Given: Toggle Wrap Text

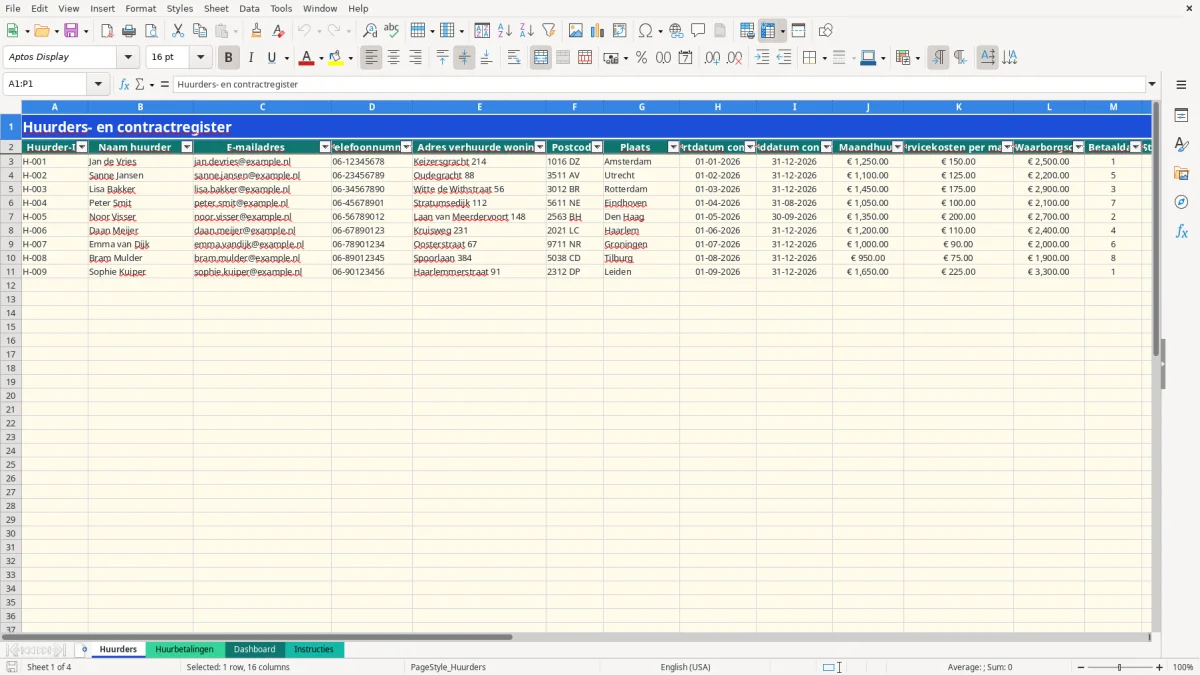Looking at the screenshot, I should pos(514,58).
